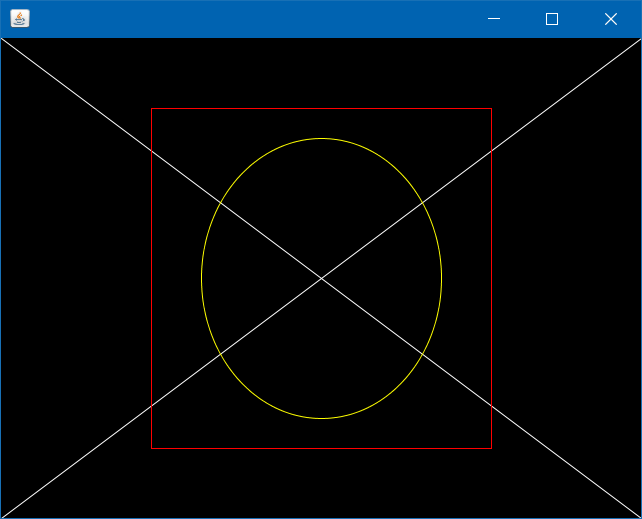
Task: Click the Java coffee cup icon in title bar
Action: (19, 18)
